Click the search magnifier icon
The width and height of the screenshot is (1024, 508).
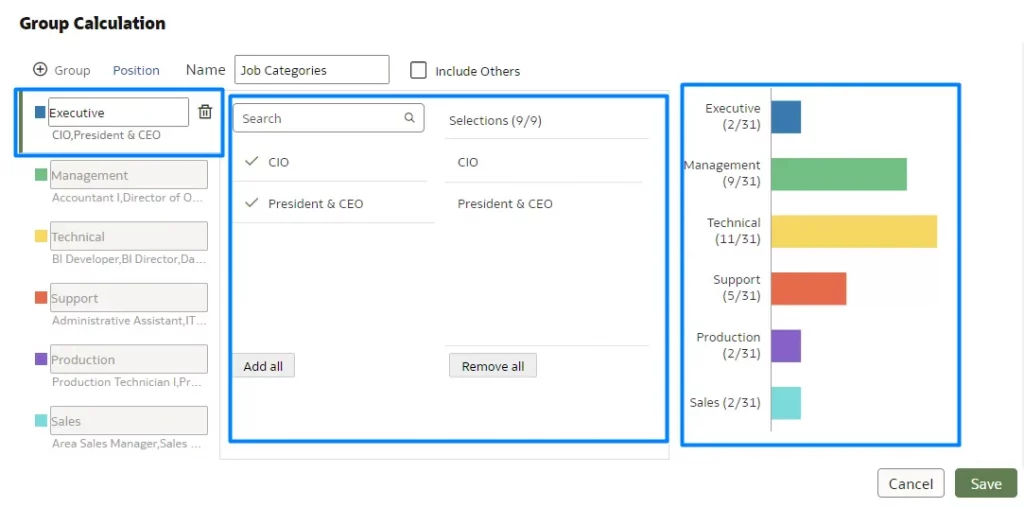(x=409, y=118)
